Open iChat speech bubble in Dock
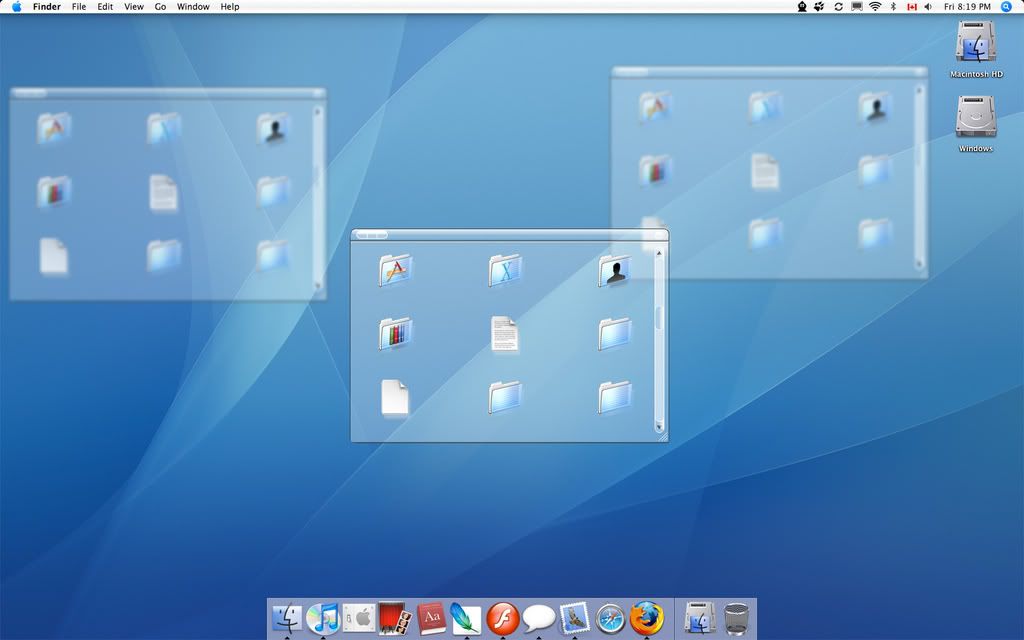This screenshot has width=1024, height=640. (x=538, y=619)
